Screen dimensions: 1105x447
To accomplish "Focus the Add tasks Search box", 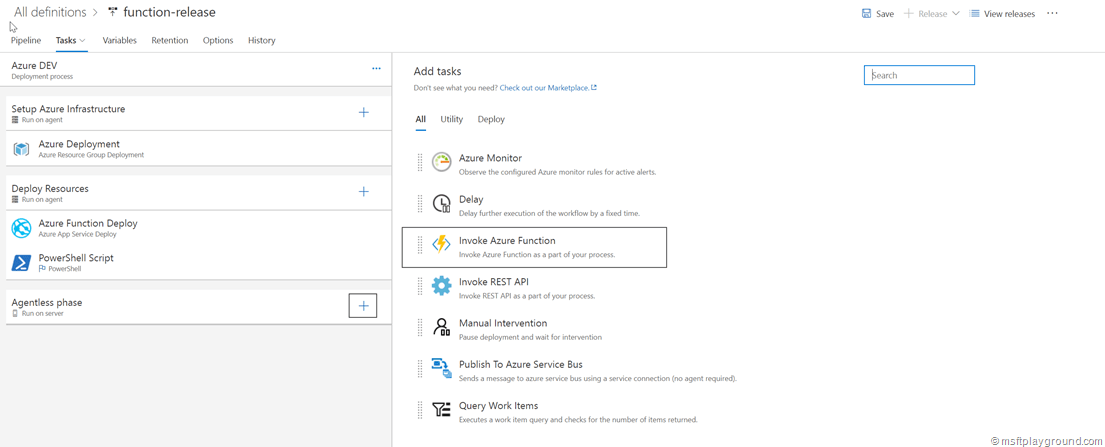I will point(919,75).
